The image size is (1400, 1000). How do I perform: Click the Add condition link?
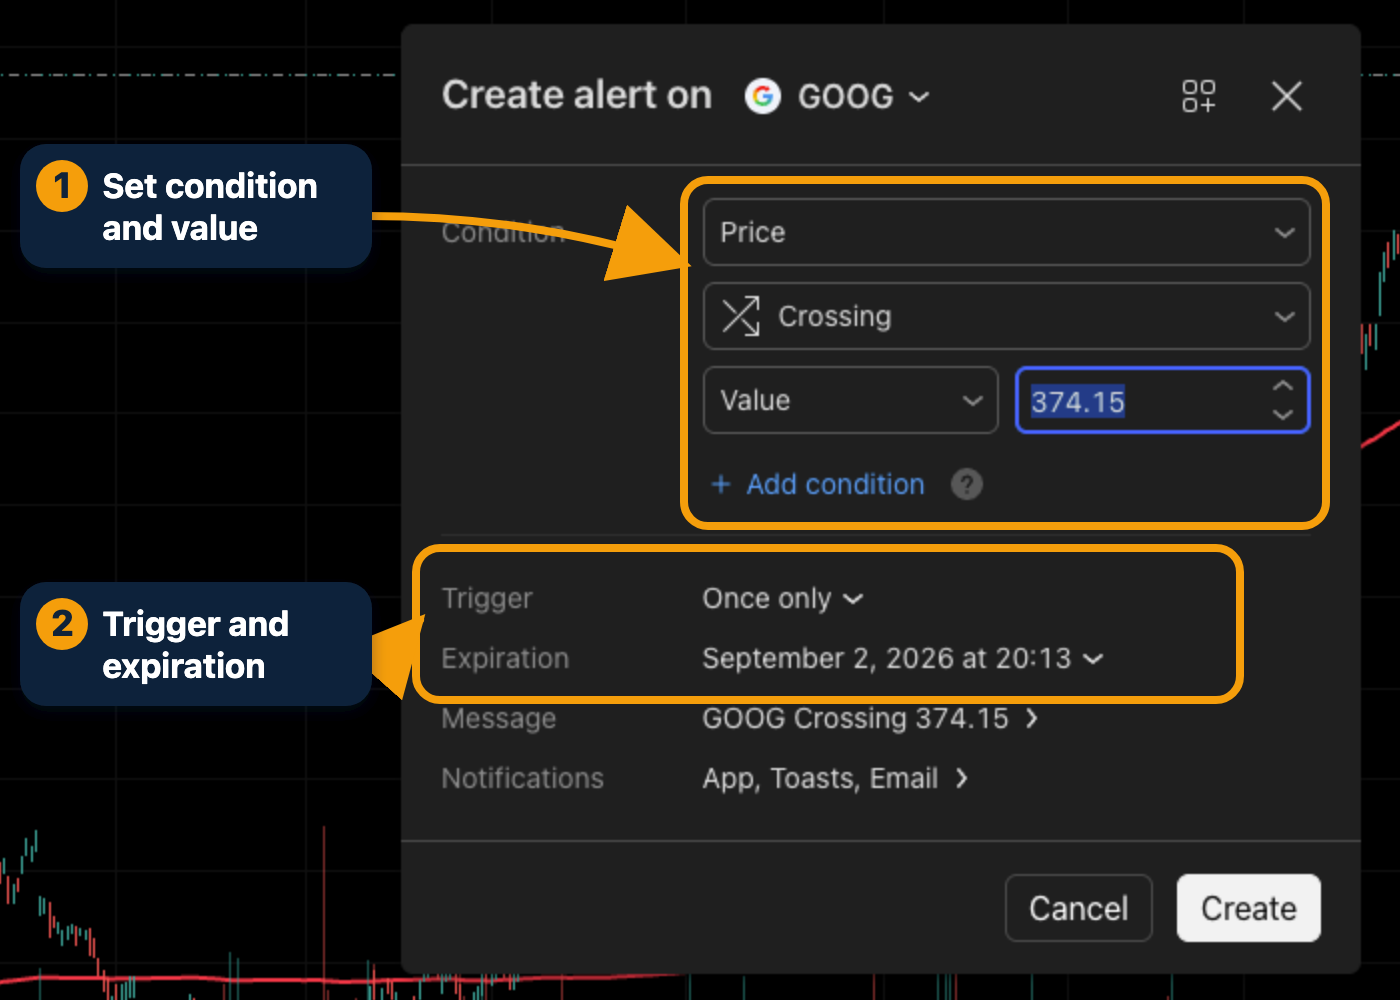coord(817,484)
